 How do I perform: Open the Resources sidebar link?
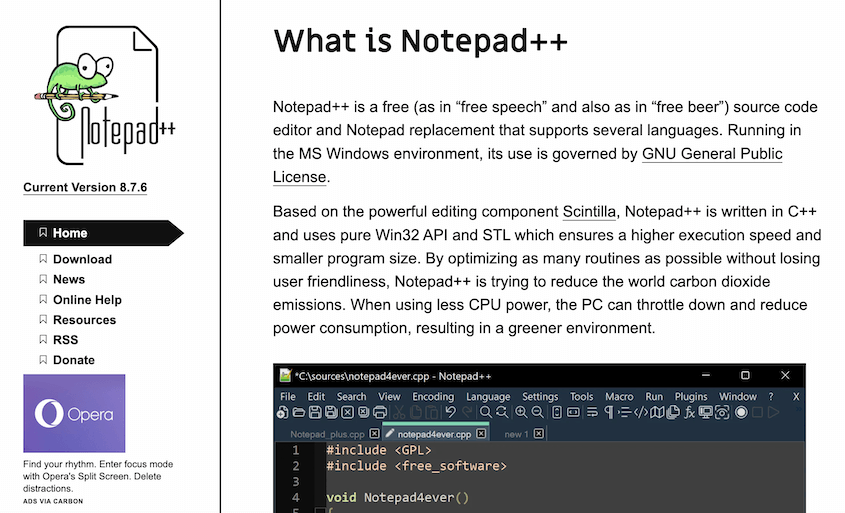[85, 320]
